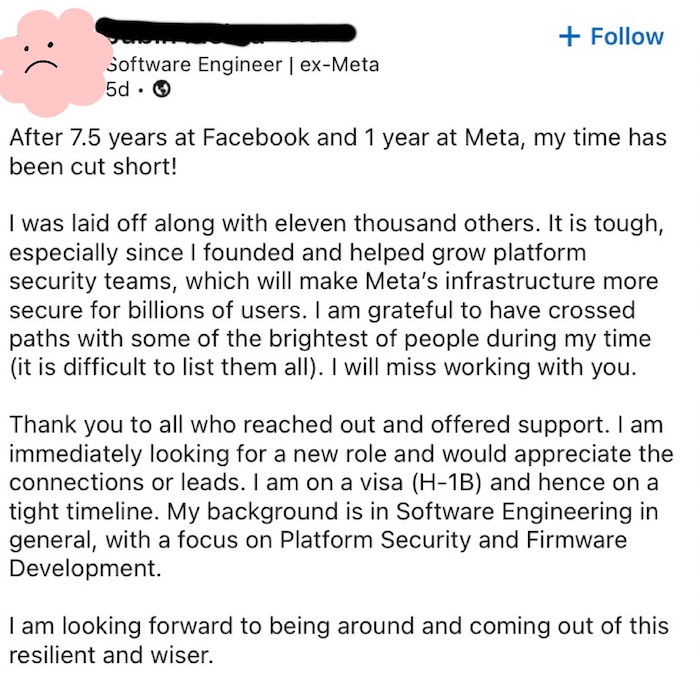700x692 pixels.
Task: Click the 5d post timestamp
Action: point(117,89)
